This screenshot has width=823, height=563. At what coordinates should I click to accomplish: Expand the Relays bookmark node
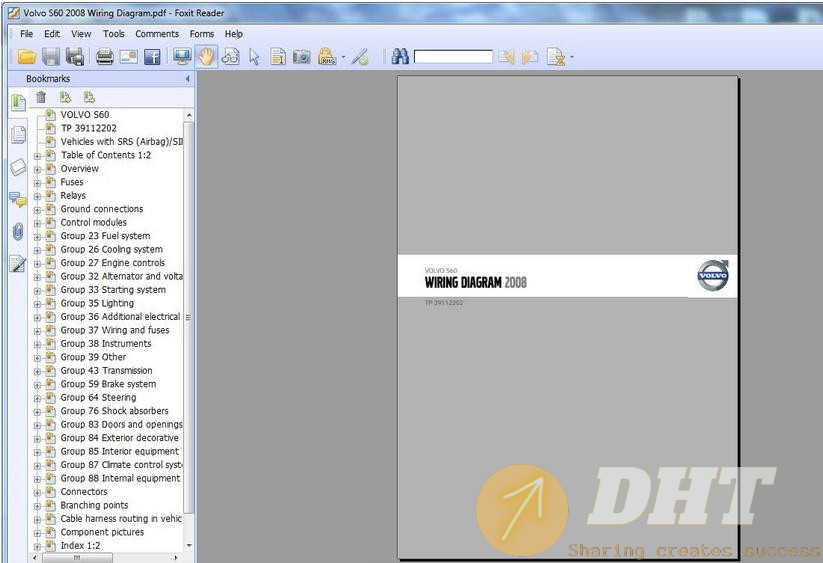click(x=37, y=196)
